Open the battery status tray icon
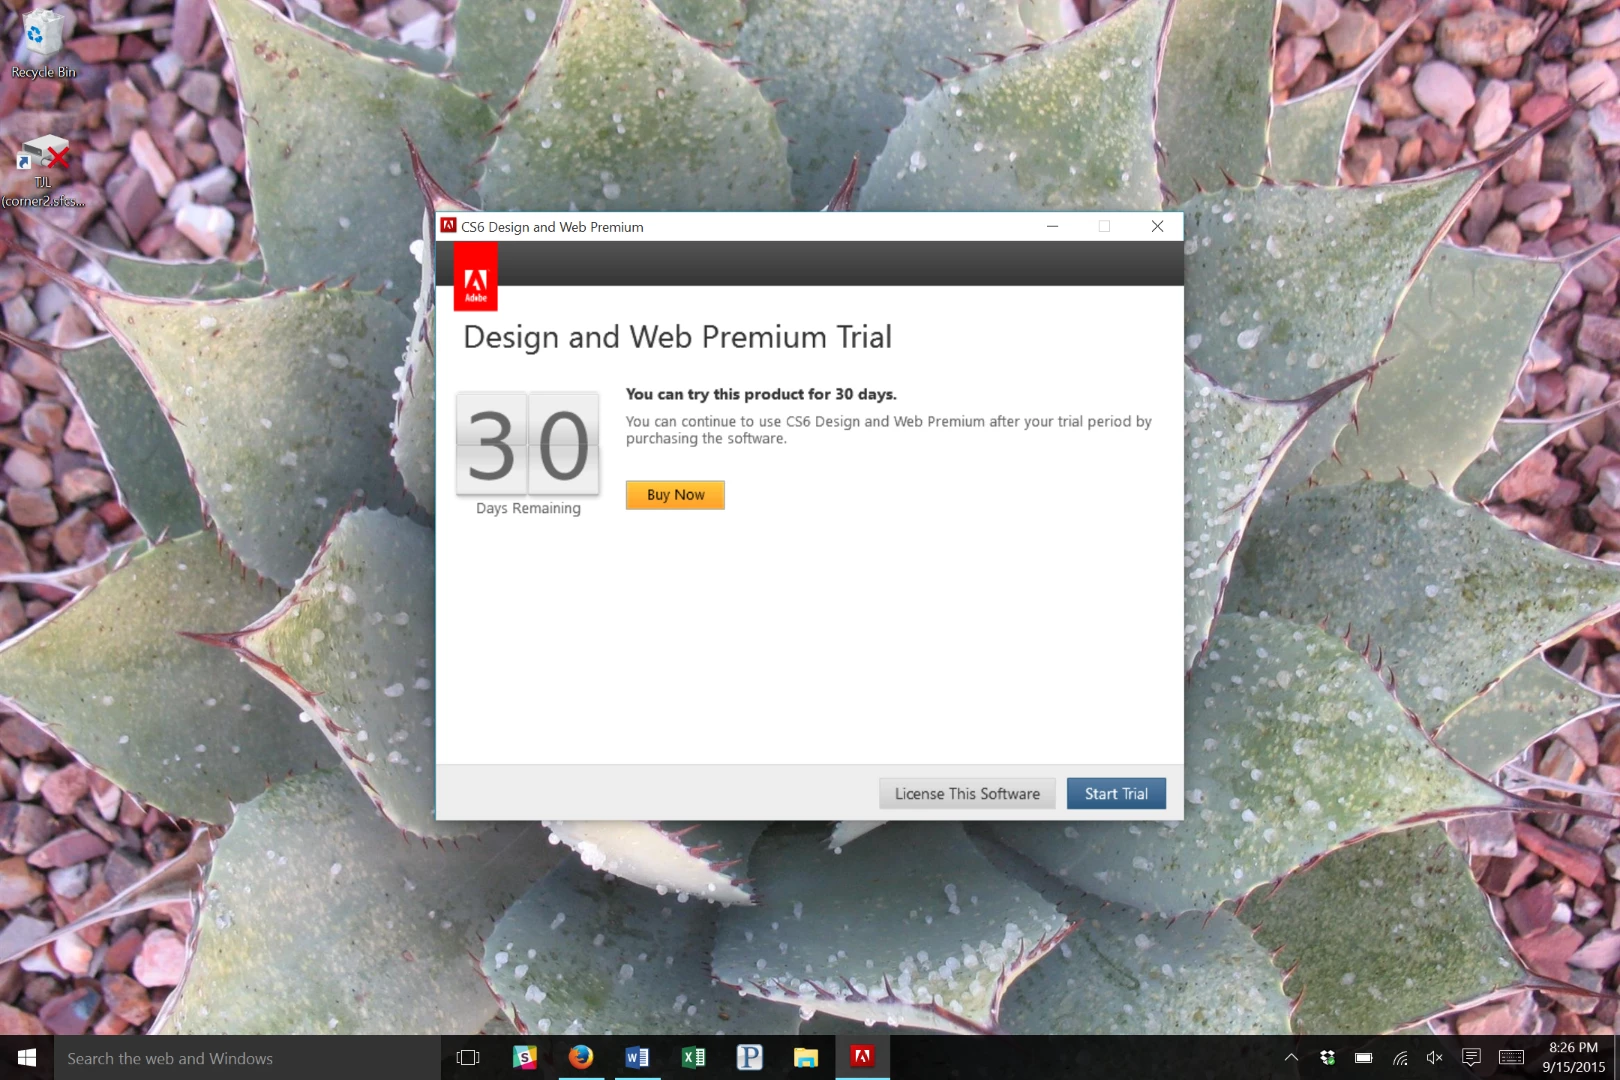 tap(1363, 1057)
